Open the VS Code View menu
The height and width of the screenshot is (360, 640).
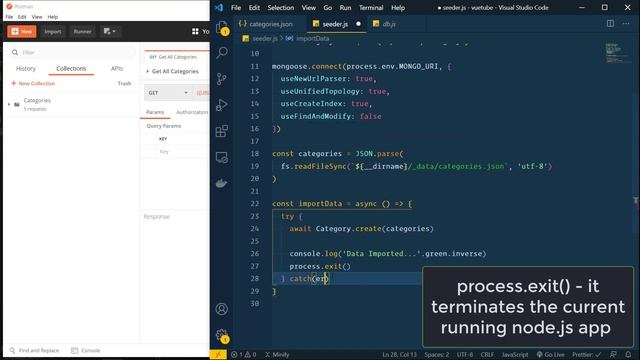(x=309, y=8)
